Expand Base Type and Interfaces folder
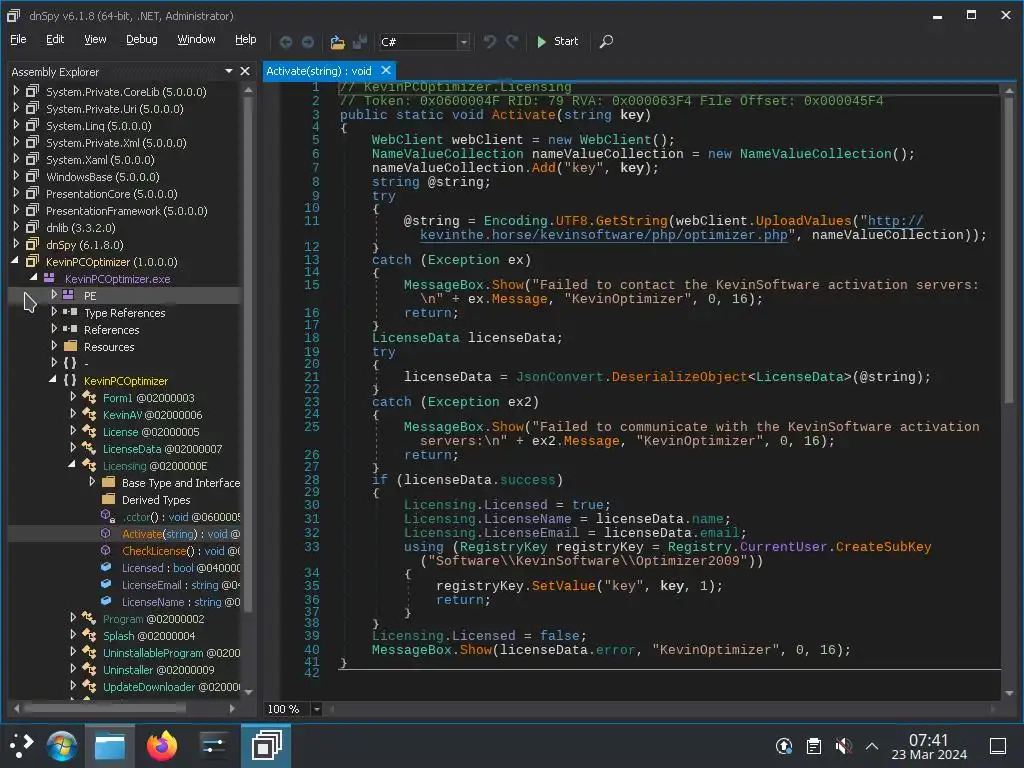Image resolution: width=1024 pixels, height=768 pixels. [92, 481]
